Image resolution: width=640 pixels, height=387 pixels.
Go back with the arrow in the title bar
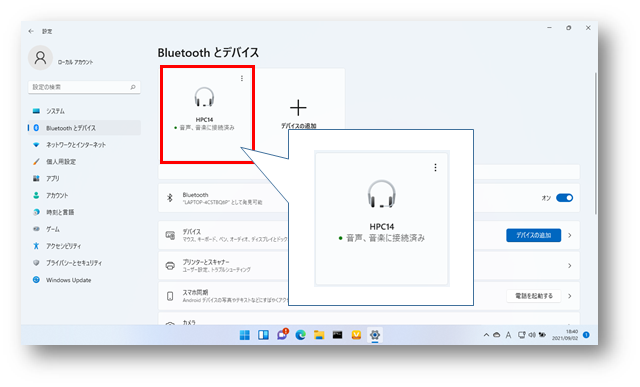pos(31,31)
